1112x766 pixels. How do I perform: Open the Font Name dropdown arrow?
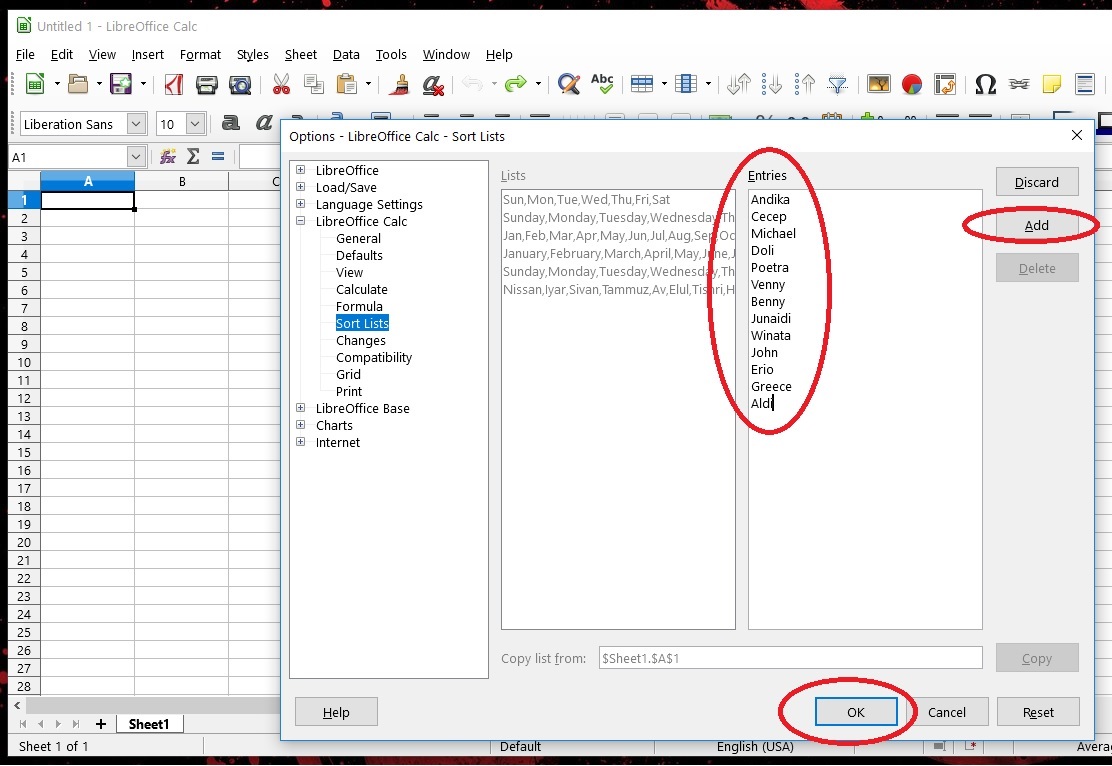[136, 123]
